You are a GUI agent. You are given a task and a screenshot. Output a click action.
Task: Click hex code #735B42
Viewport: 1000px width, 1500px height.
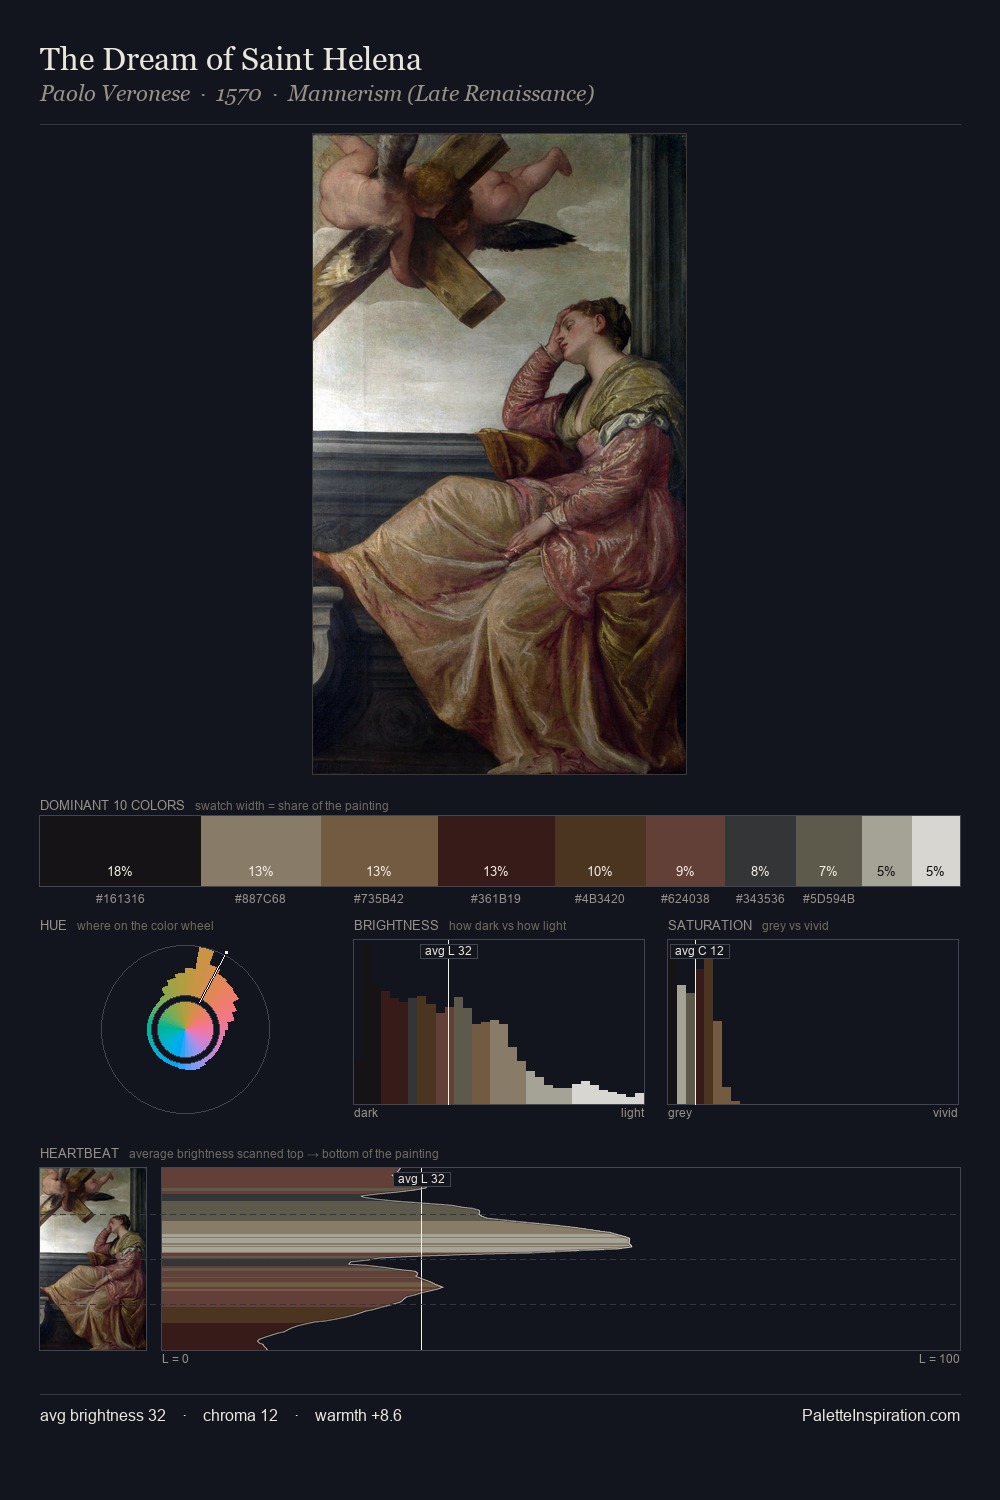379,899
